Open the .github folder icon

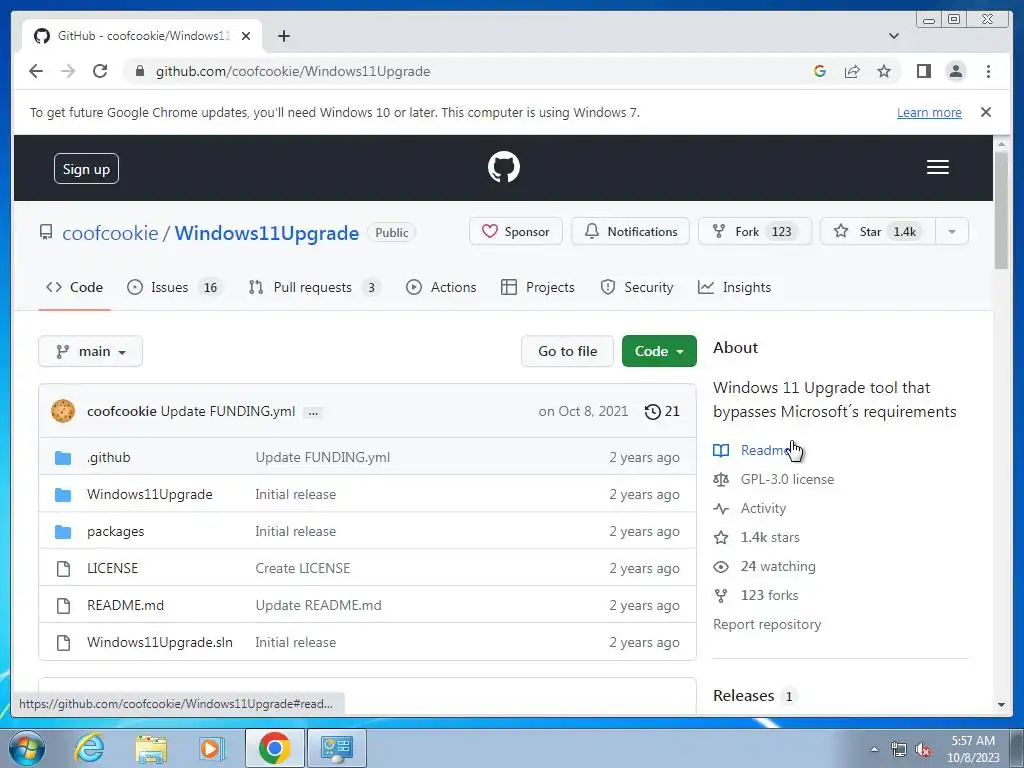coord(63,458)
